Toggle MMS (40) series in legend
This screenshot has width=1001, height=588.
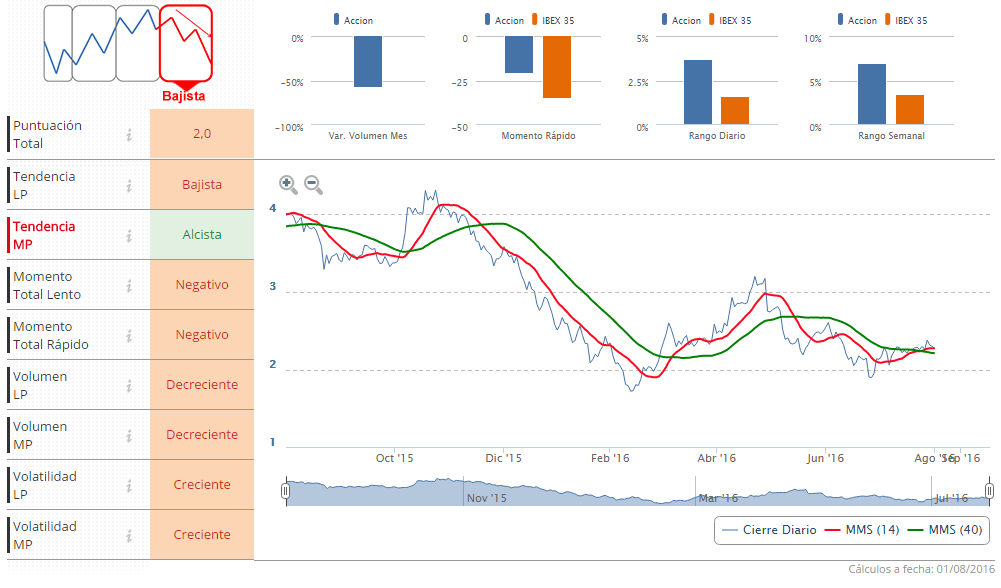click(x=945, y=530)
